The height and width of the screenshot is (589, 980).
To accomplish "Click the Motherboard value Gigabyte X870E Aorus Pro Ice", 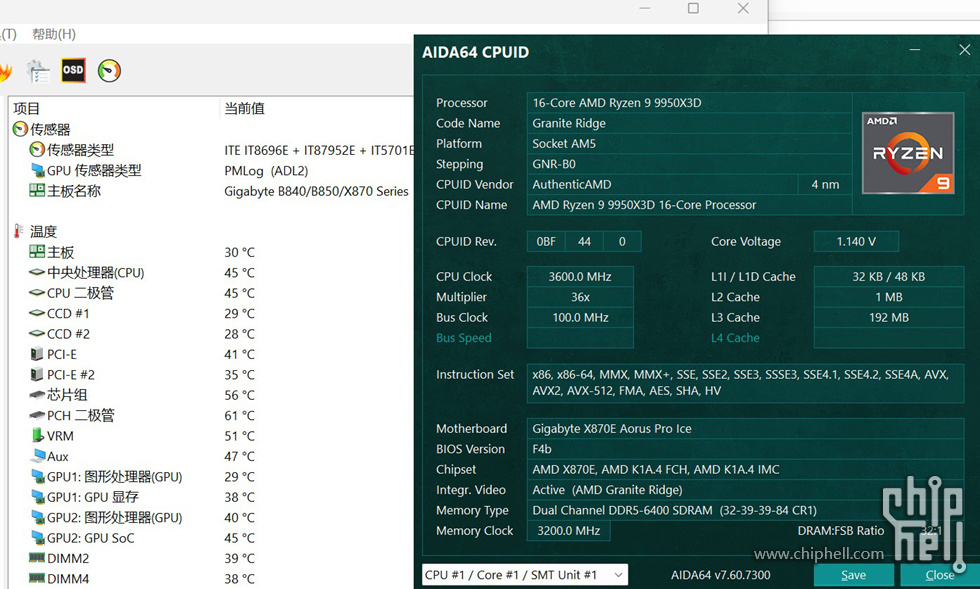I will [745, 428].
